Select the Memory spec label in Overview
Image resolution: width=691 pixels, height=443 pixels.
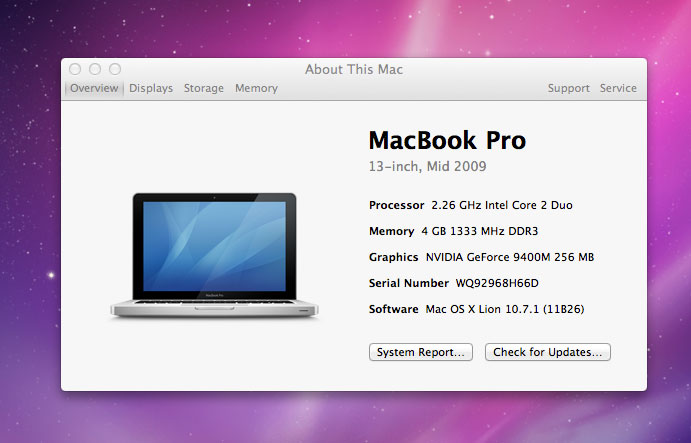click(x=391, y=231)
